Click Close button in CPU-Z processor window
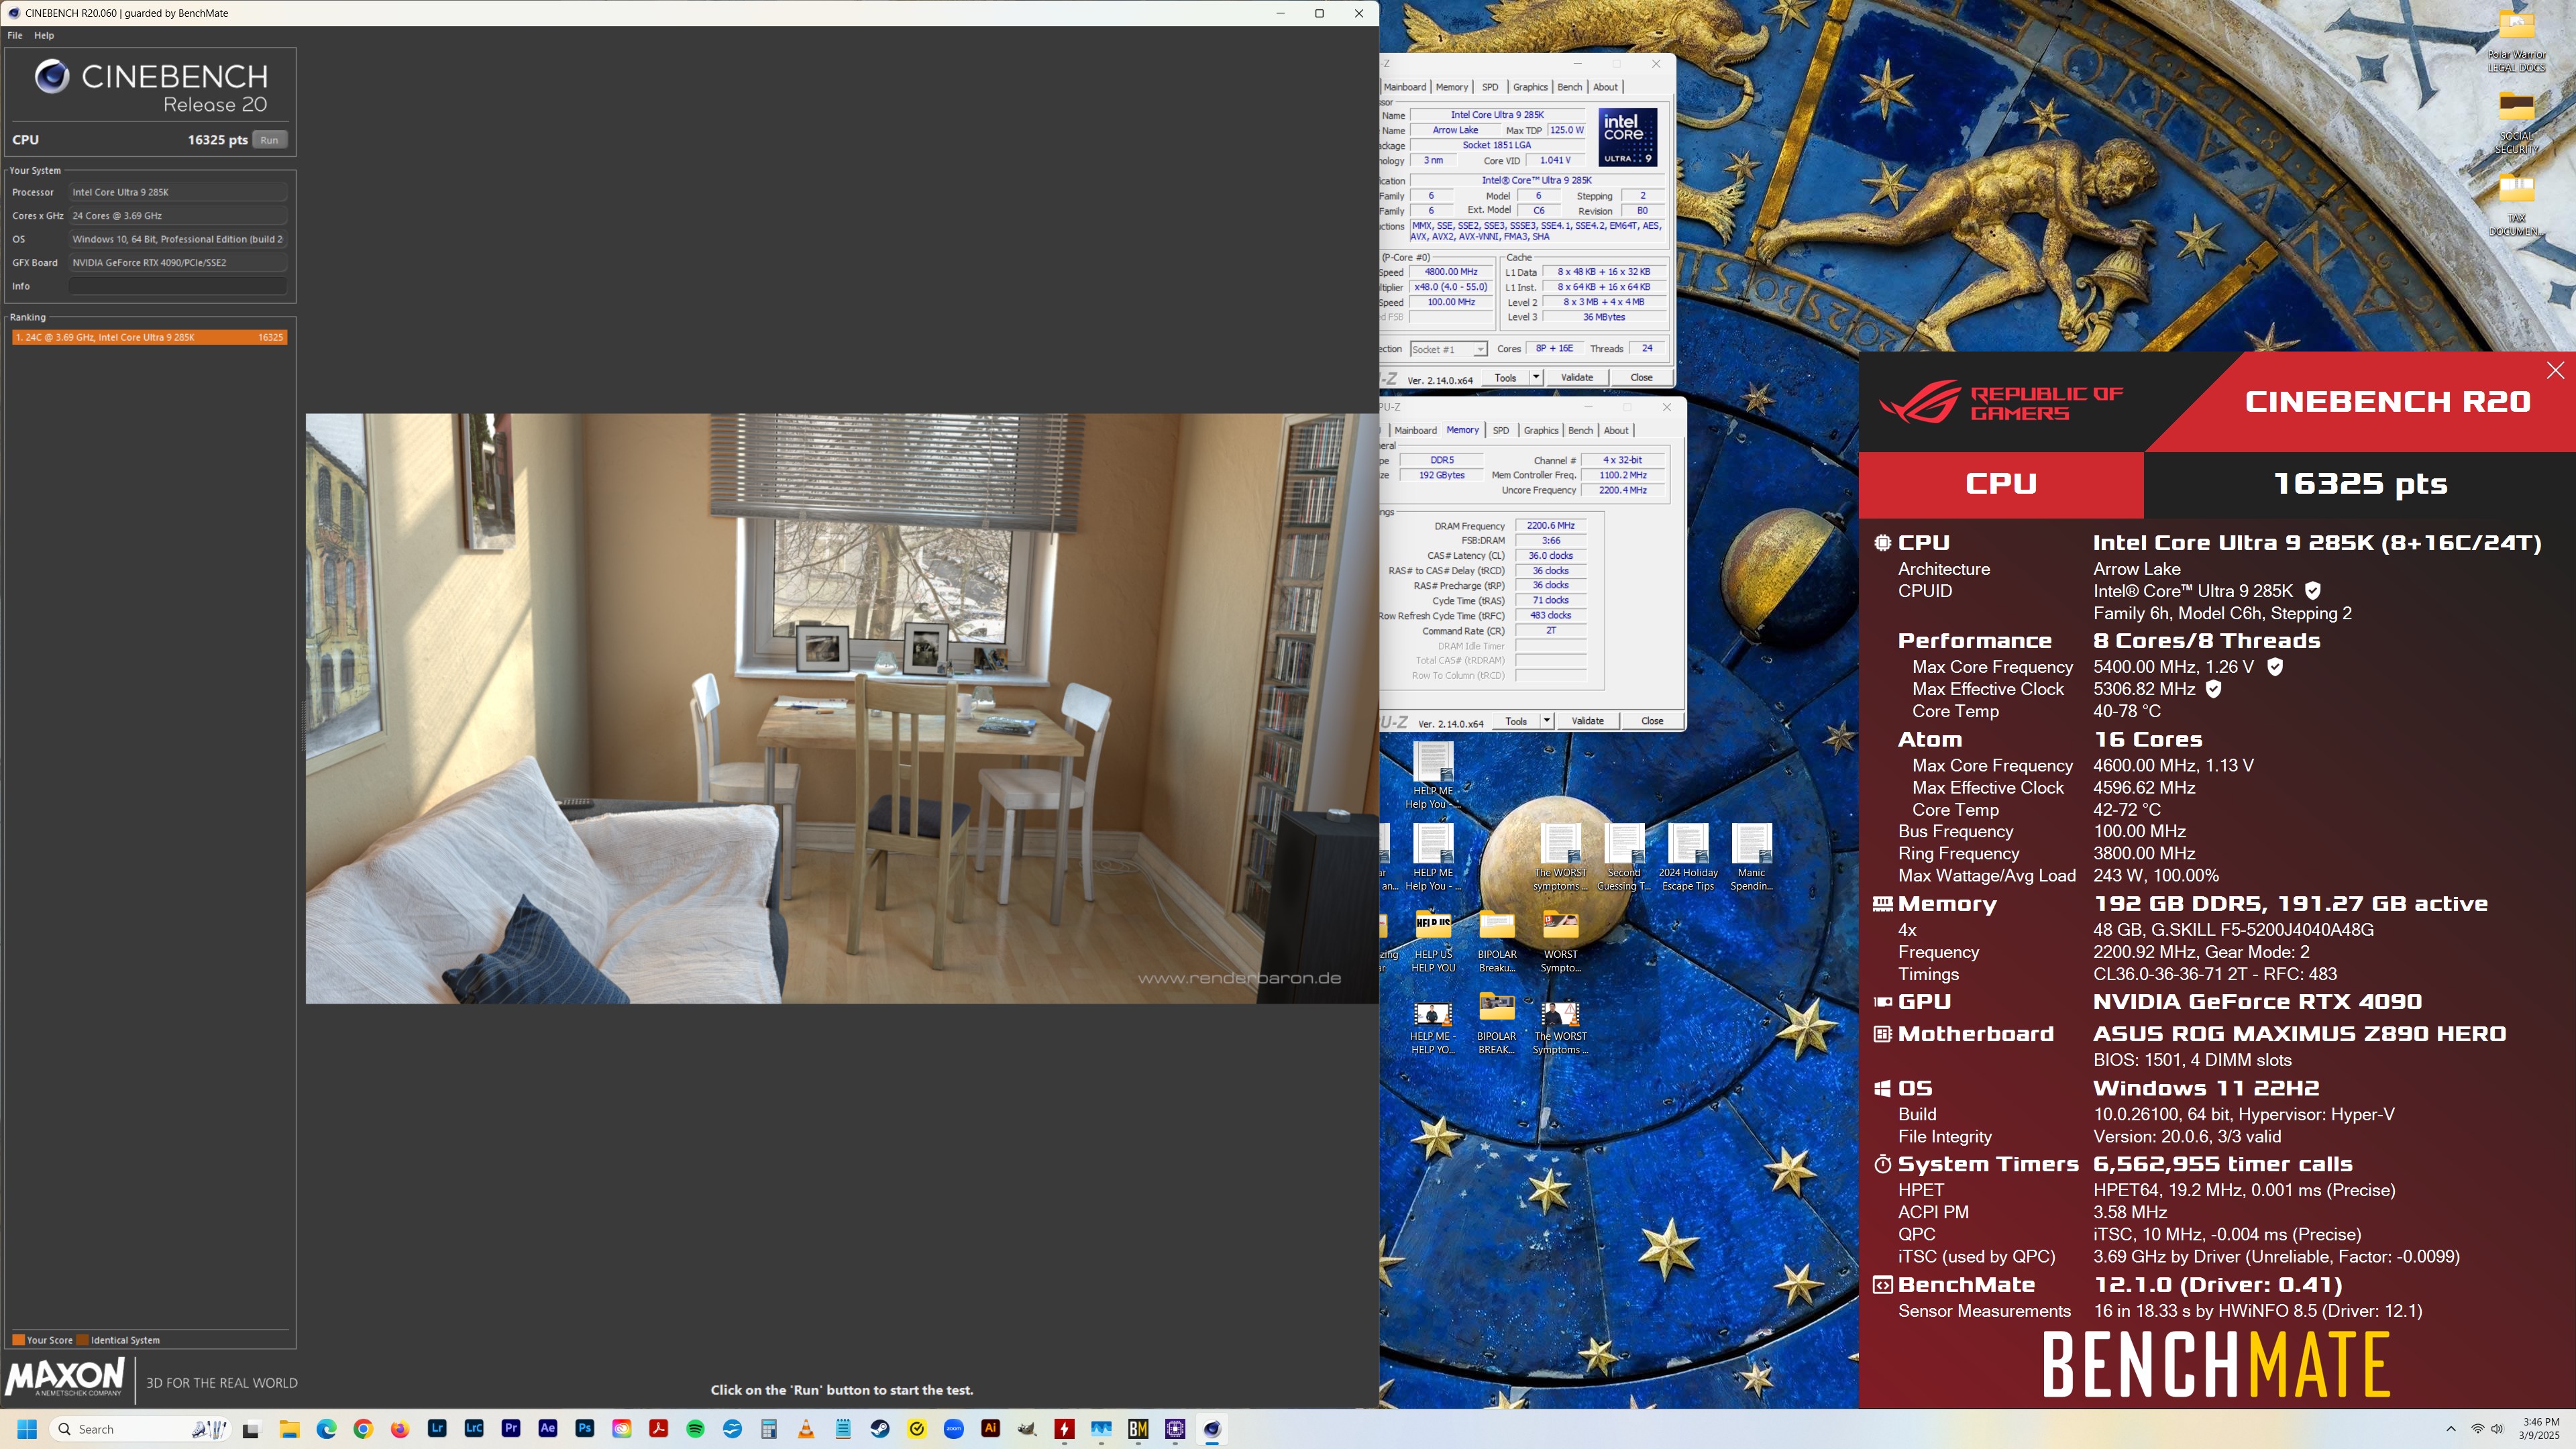The width and height of the screenshot is (2576, 1449). (x=1641, y=377)
